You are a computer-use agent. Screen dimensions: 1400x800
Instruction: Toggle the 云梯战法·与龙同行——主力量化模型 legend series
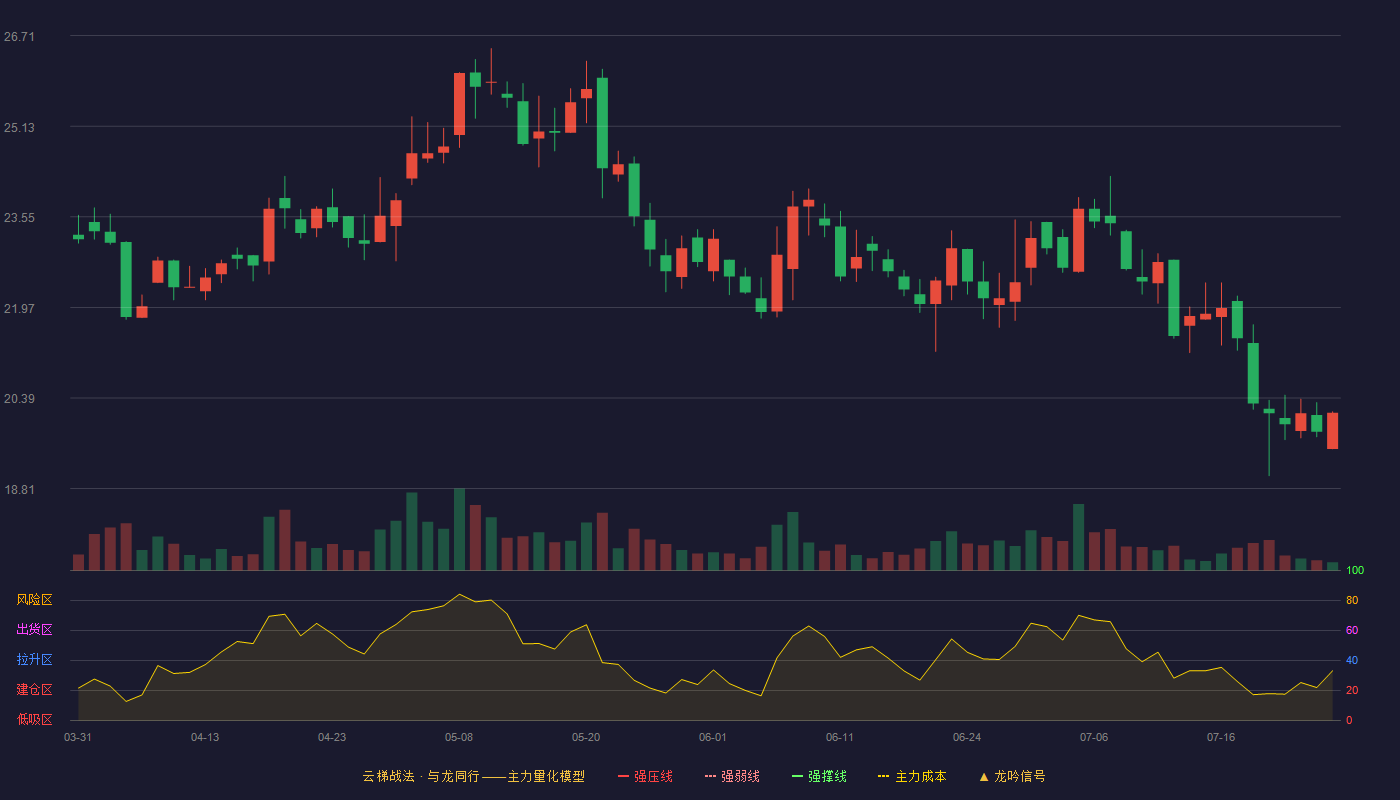point(473,776)
